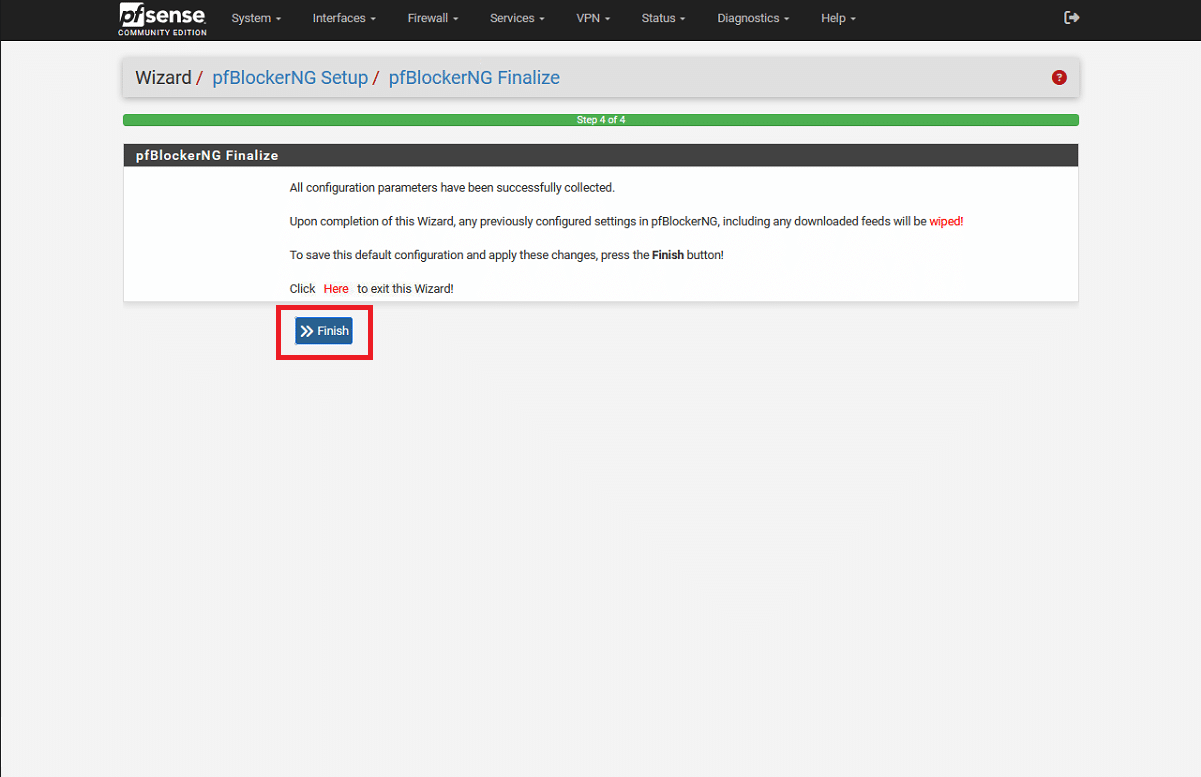Image resolution: width=1201 pixels, height=777 pixels.
Task: Click the Finish button
Action: point(324,331)
